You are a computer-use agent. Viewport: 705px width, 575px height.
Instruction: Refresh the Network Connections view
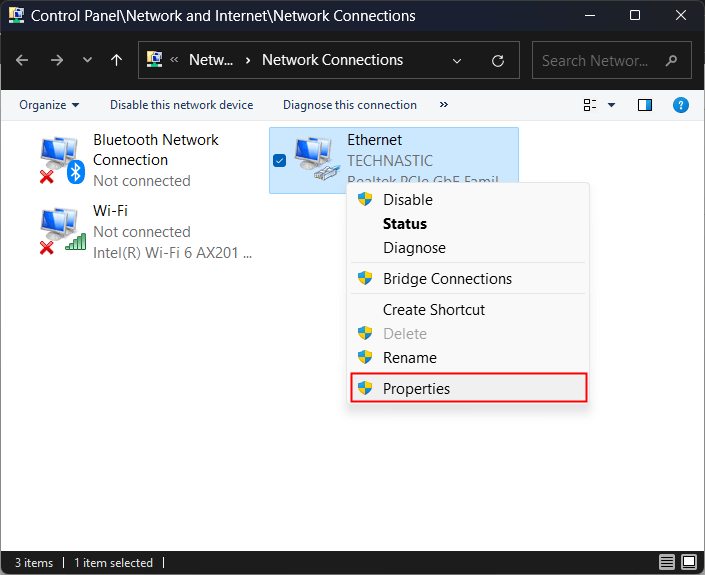tap(498, 61)
